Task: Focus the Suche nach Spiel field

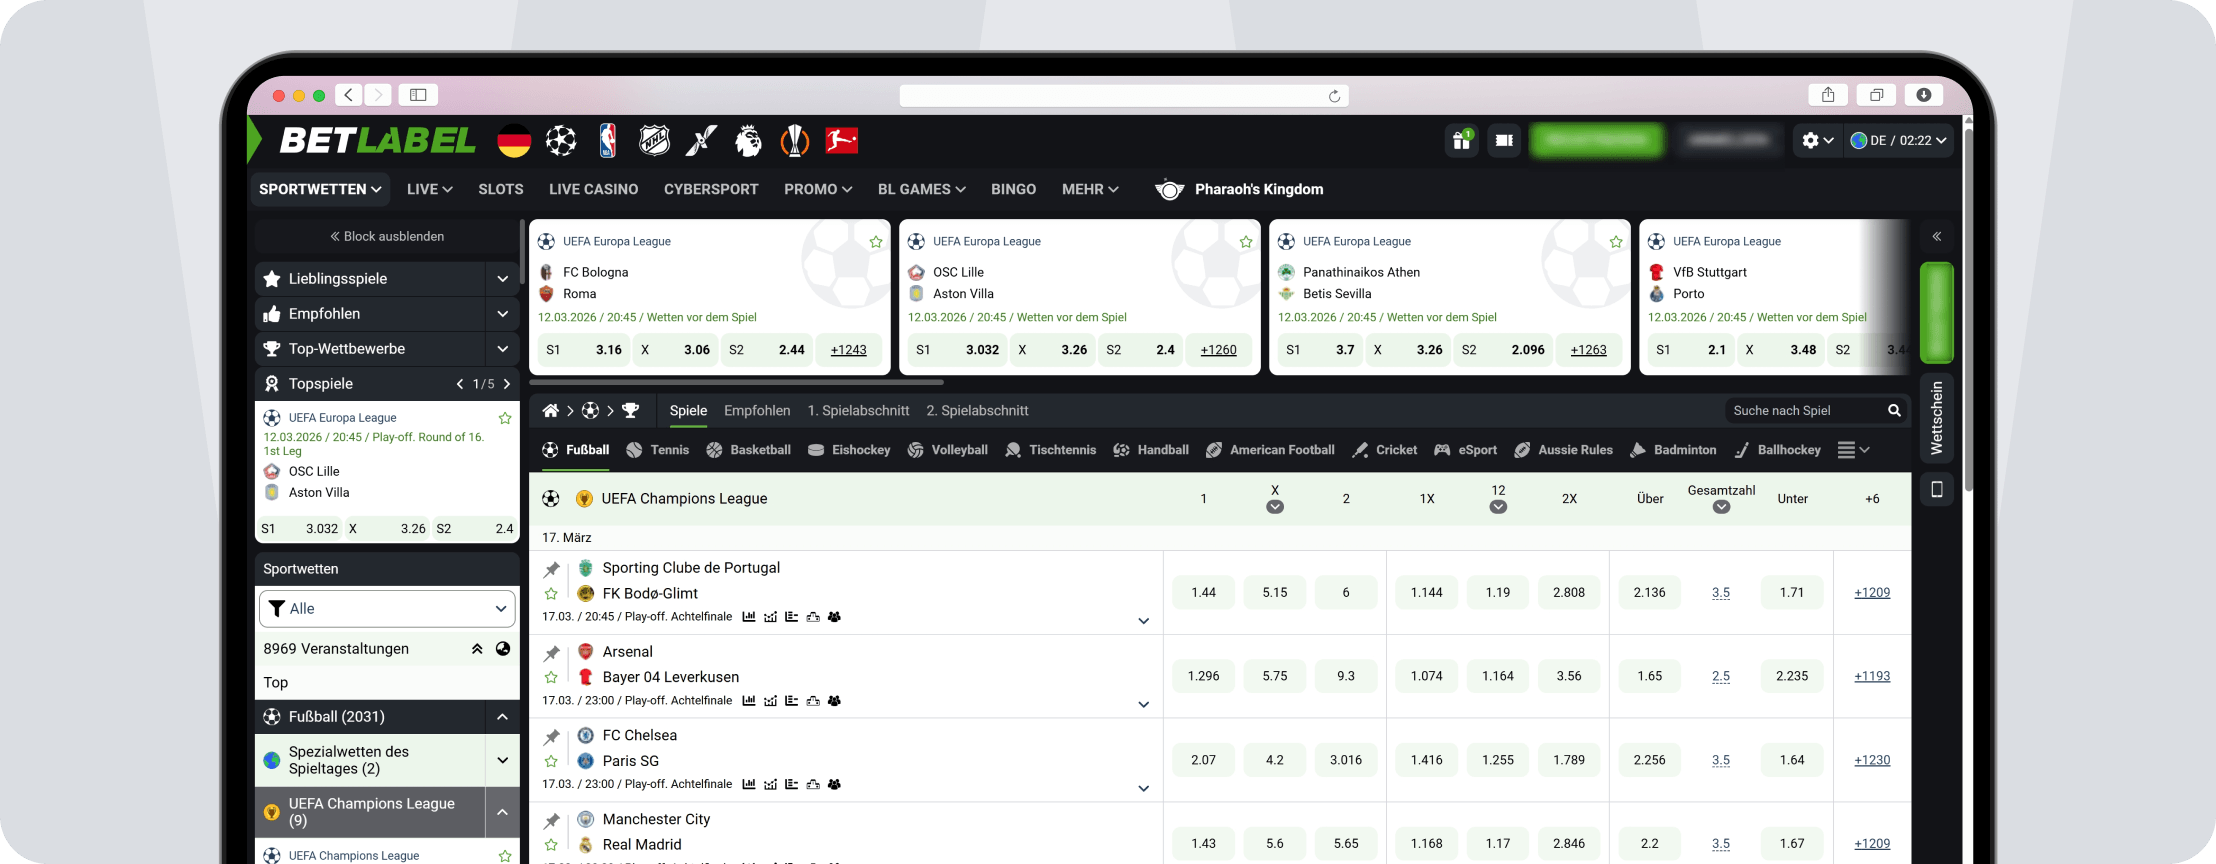Action: tap(1804, 411)
